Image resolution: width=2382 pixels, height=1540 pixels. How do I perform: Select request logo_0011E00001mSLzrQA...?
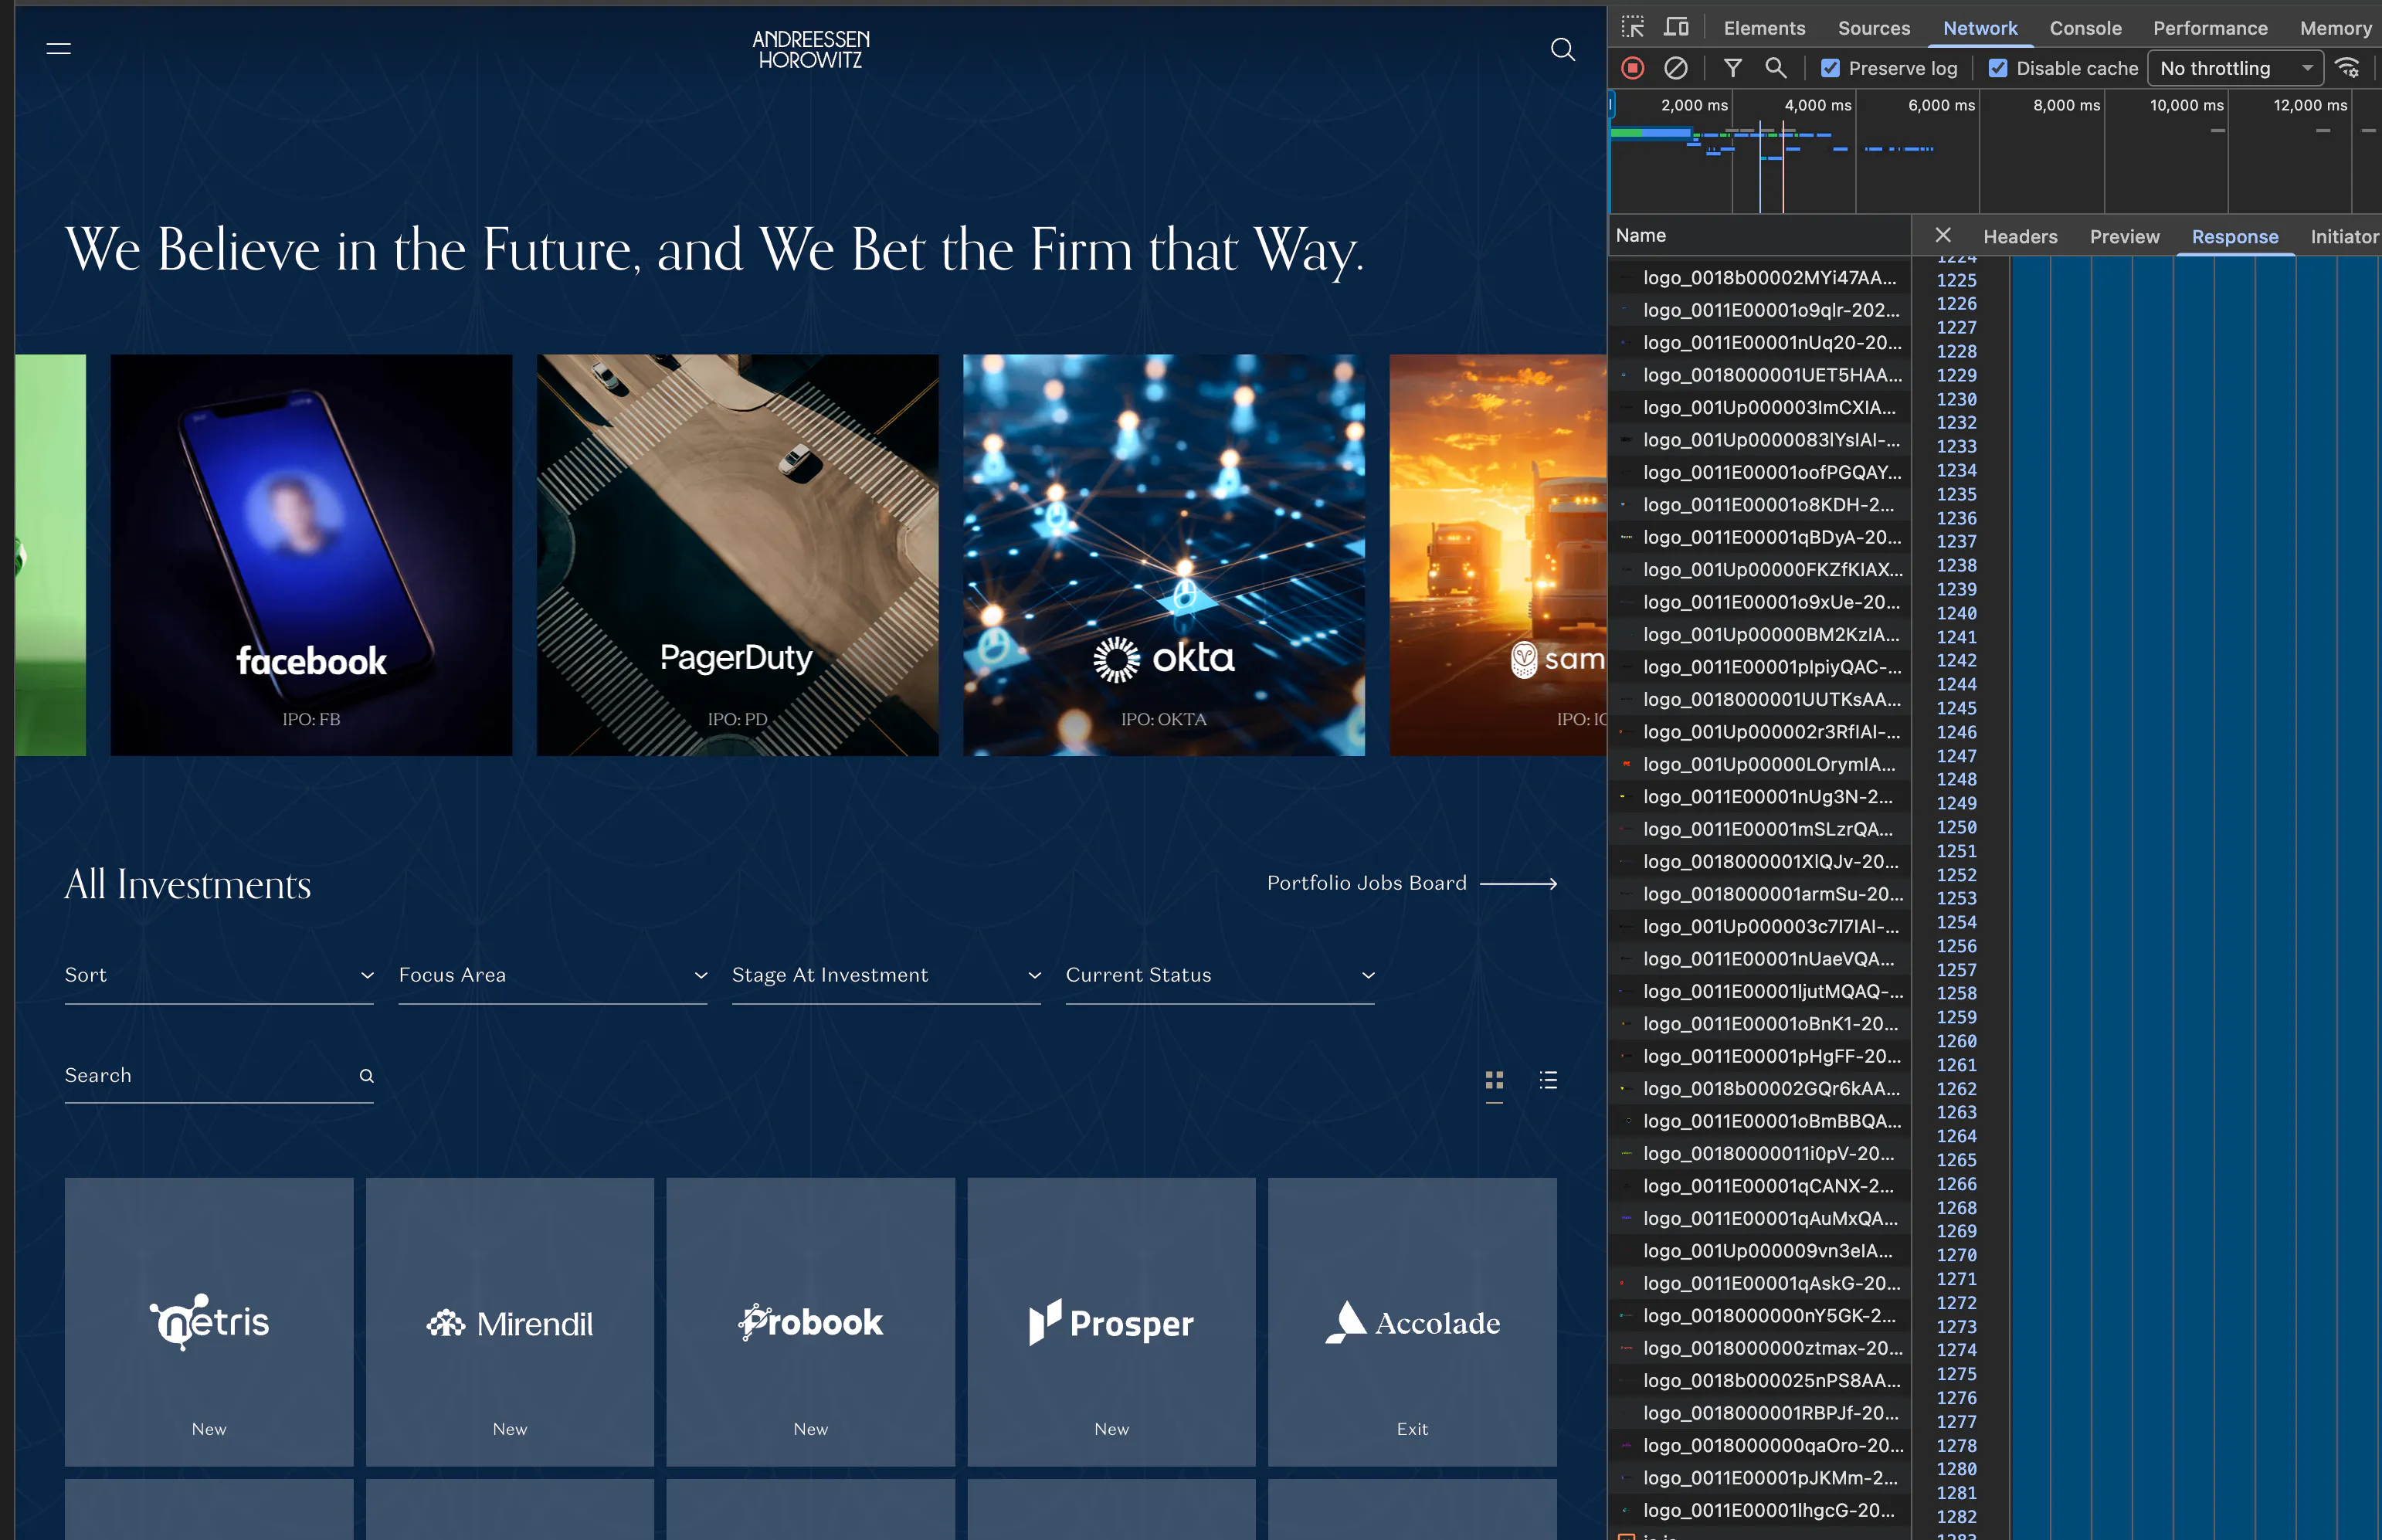pos(1760,829)
